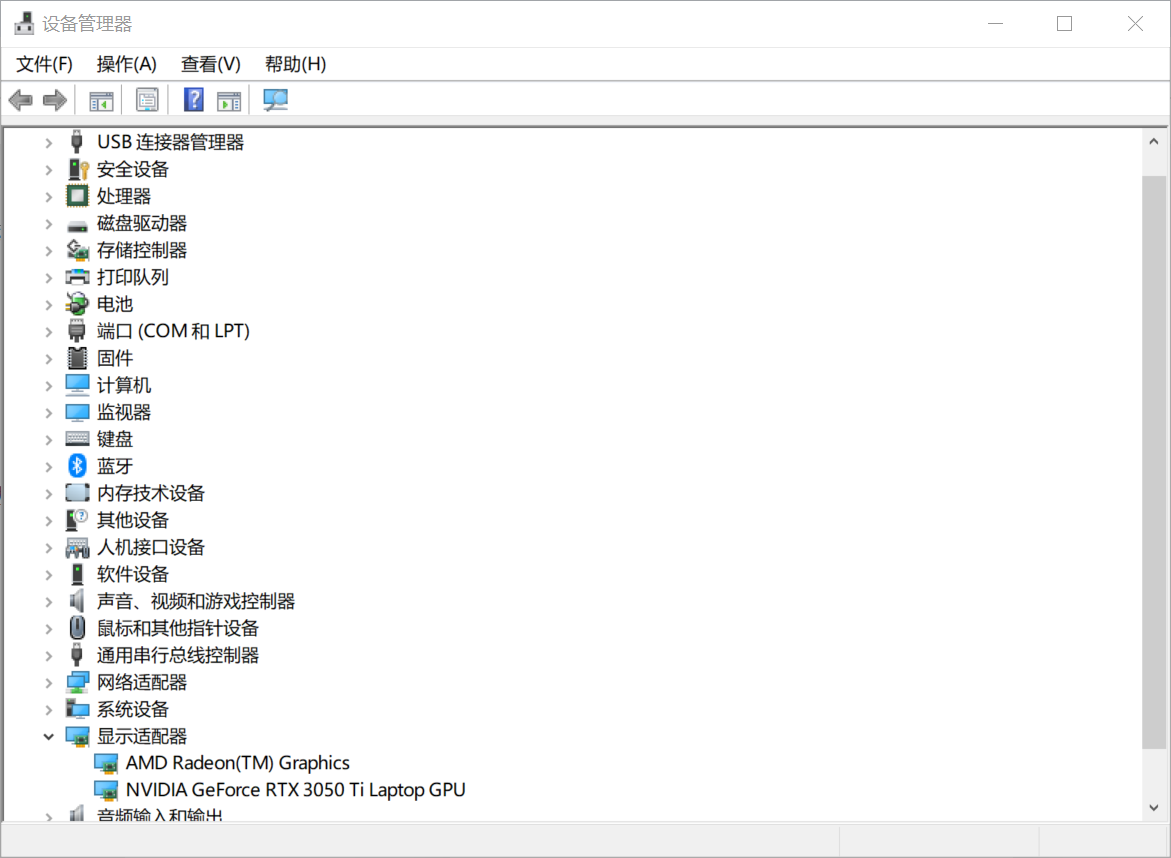Select the NVIDIA GeForce RTX 3050 Ti icon

(x=106, y=790)
